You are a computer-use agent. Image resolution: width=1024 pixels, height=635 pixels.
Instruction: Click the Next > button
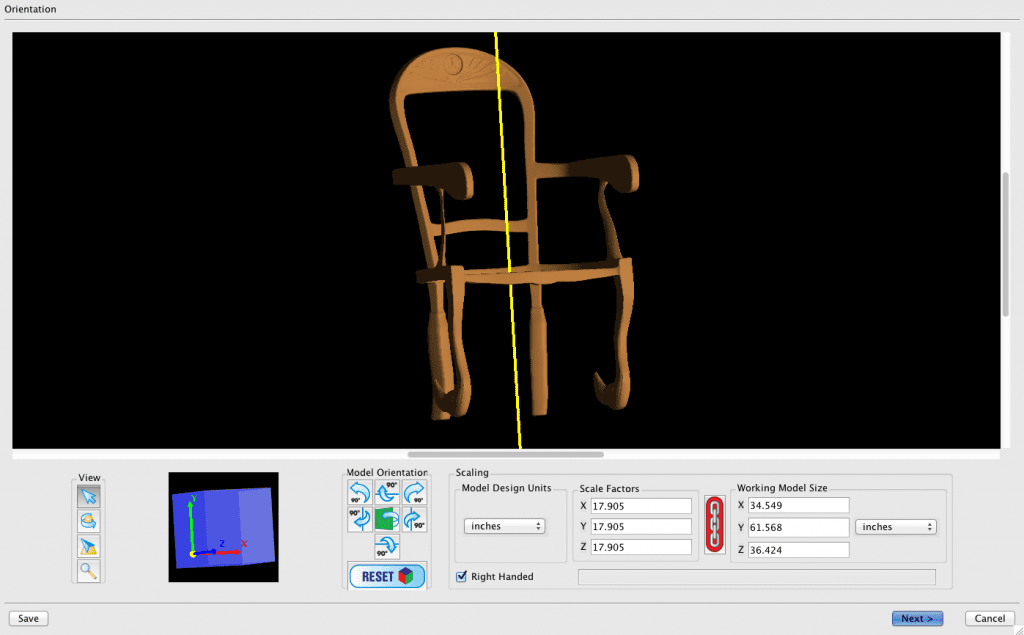pos(917,618)
